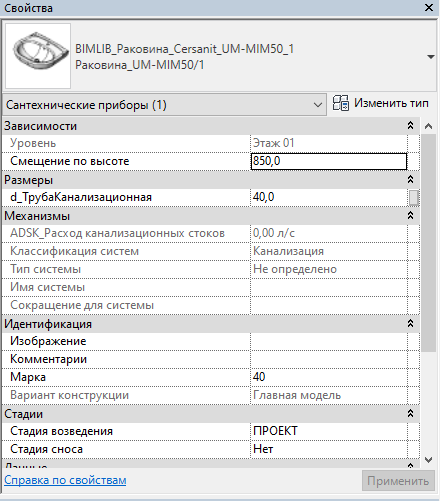The image size is (440, 501).
Task: Select the d_ТрубаКанализационная parameter label
Action: click(x=81, y=197)
